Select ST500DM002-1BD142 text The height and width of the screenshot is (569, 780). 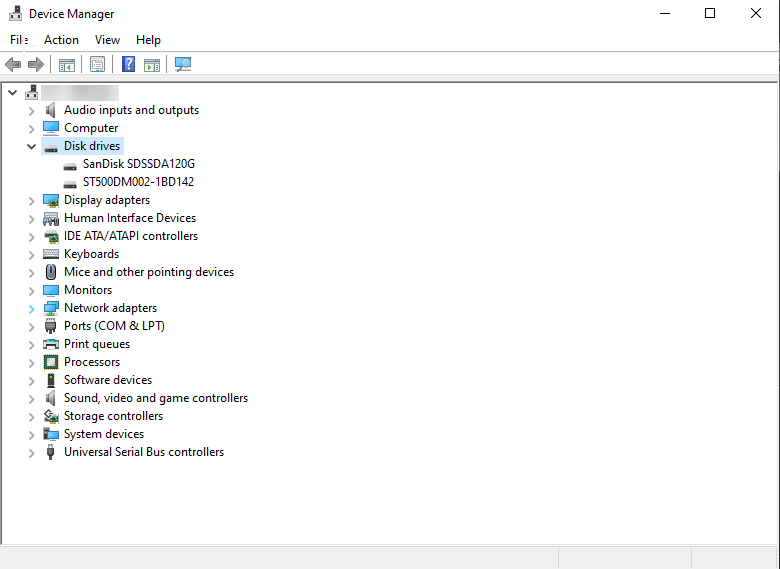point(138,182)
